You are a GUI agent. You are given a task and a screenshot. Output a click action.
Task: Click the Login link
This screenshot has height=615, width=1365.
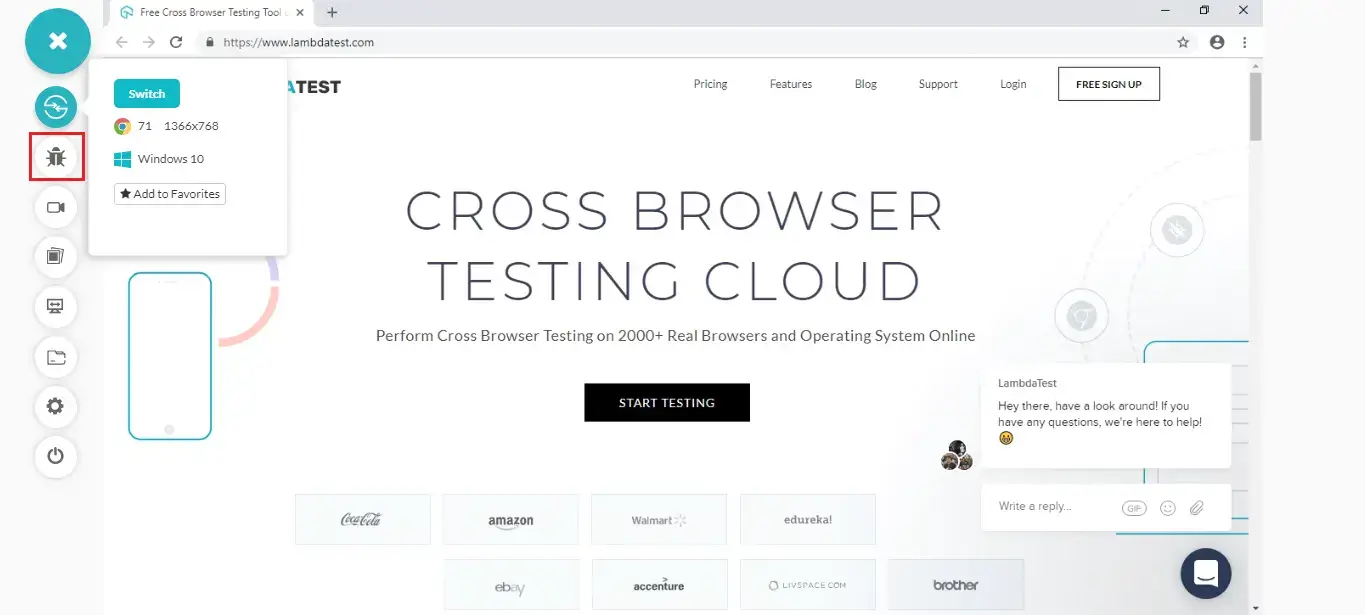[x=1013, y=84]
